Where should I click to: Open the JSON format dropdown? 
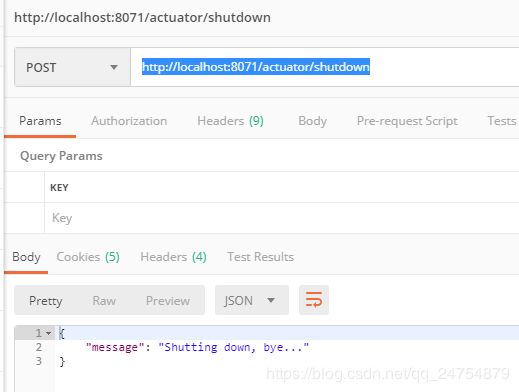[252, 300]
